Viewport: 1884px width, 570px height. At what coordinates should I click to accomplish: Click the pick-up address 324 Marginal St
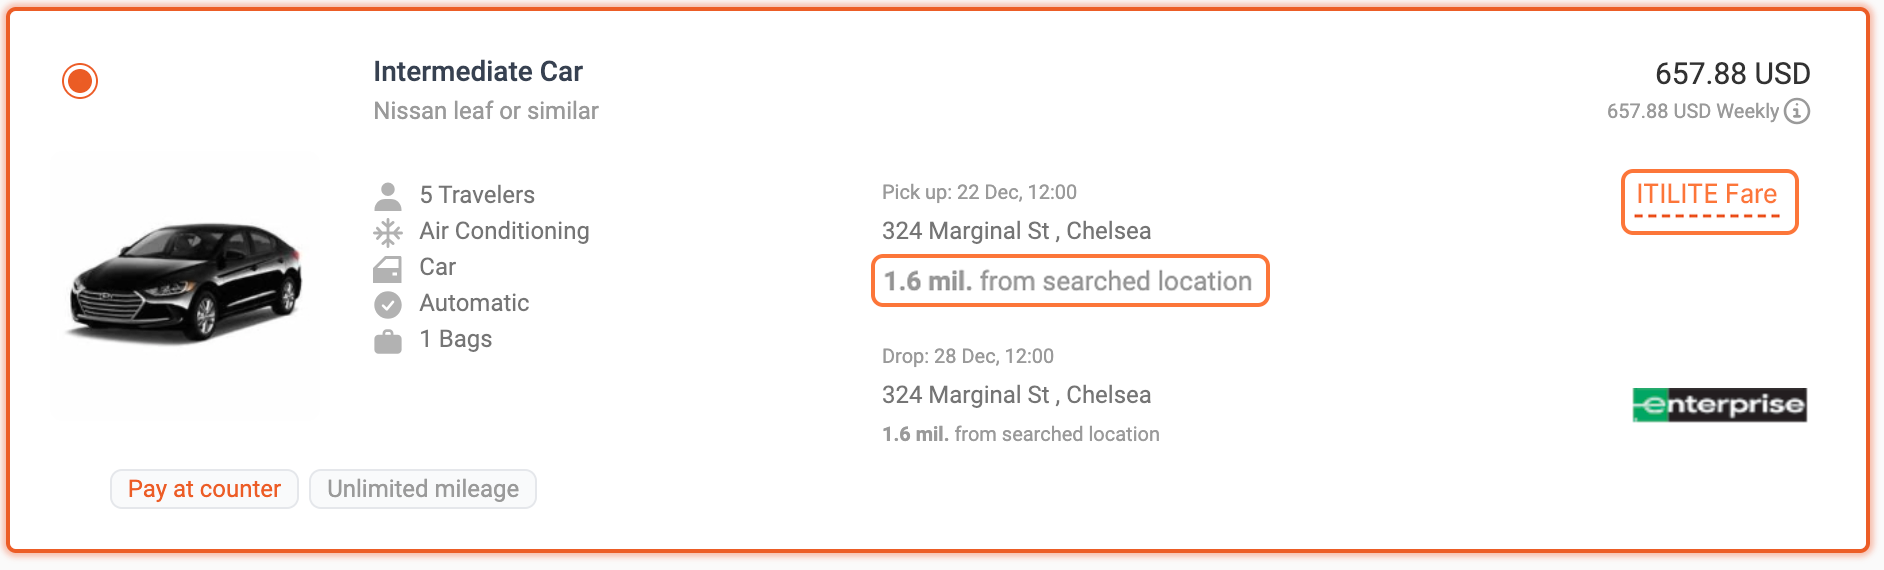(1016, 231)
